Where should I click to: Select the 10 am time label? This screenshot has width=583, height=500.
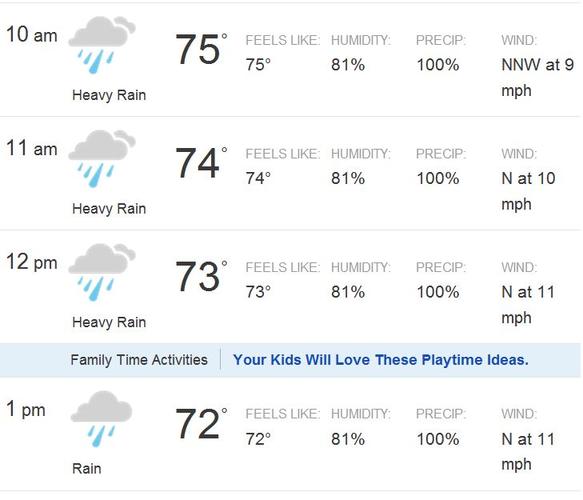coord(32,35)
